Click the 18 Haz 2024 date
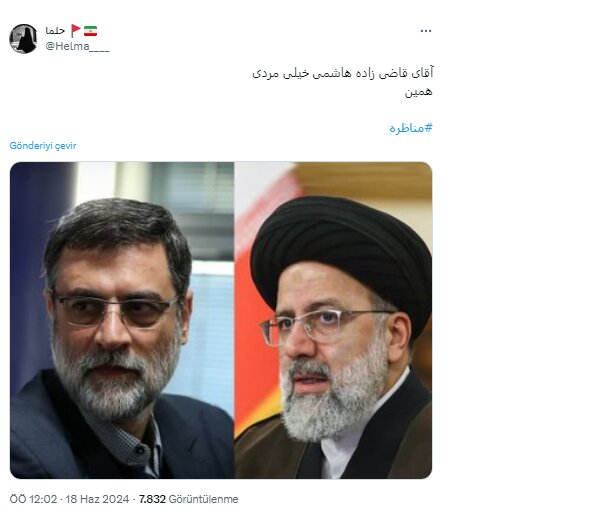This screenshot has height=519, width=600. 97,499
